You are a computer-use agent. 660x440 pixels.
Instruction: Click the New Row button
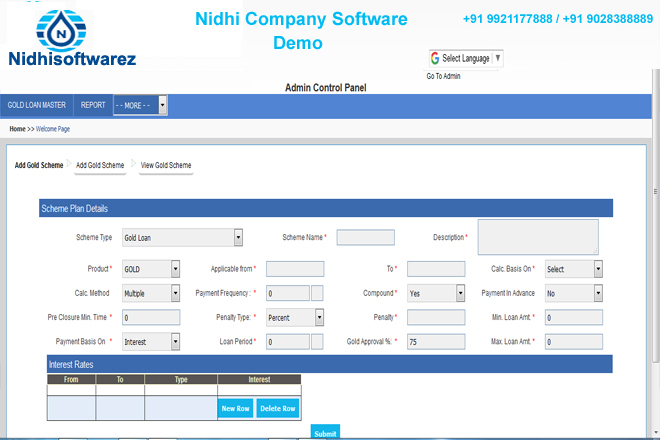(x=235, y=408)
